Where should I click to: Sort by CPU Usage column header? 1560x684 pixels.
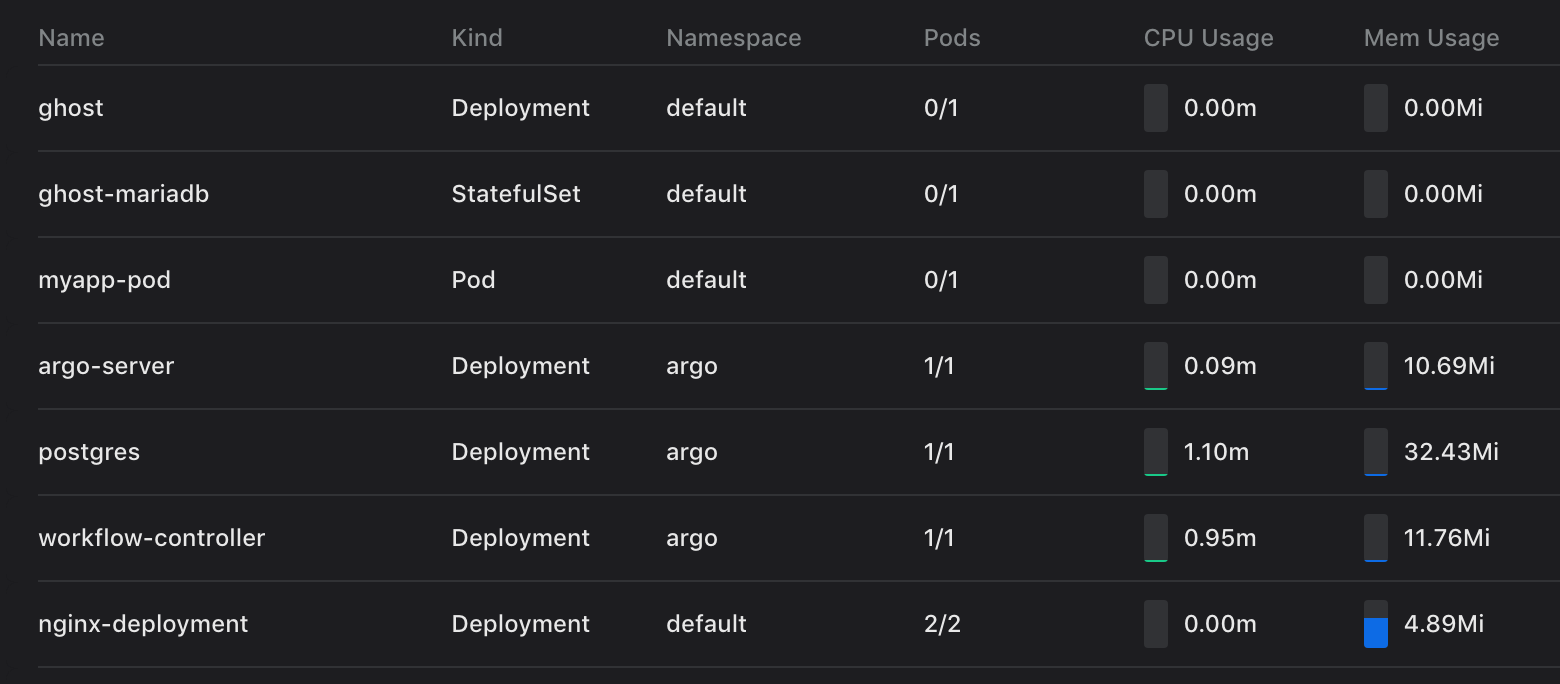[1209, 38]
